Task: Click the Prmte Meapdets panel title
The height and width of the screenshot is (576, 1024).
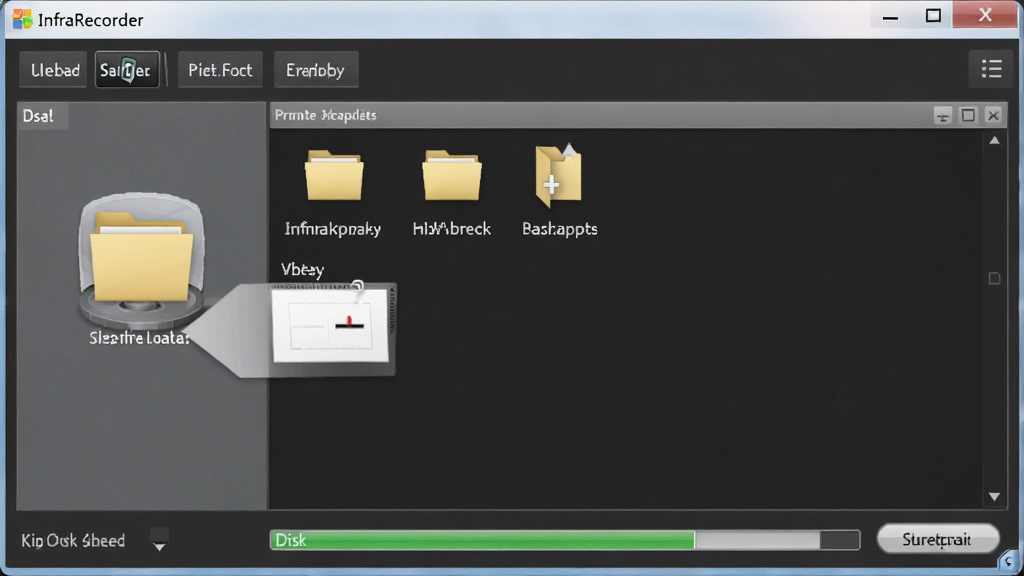Action: point(325,115)
